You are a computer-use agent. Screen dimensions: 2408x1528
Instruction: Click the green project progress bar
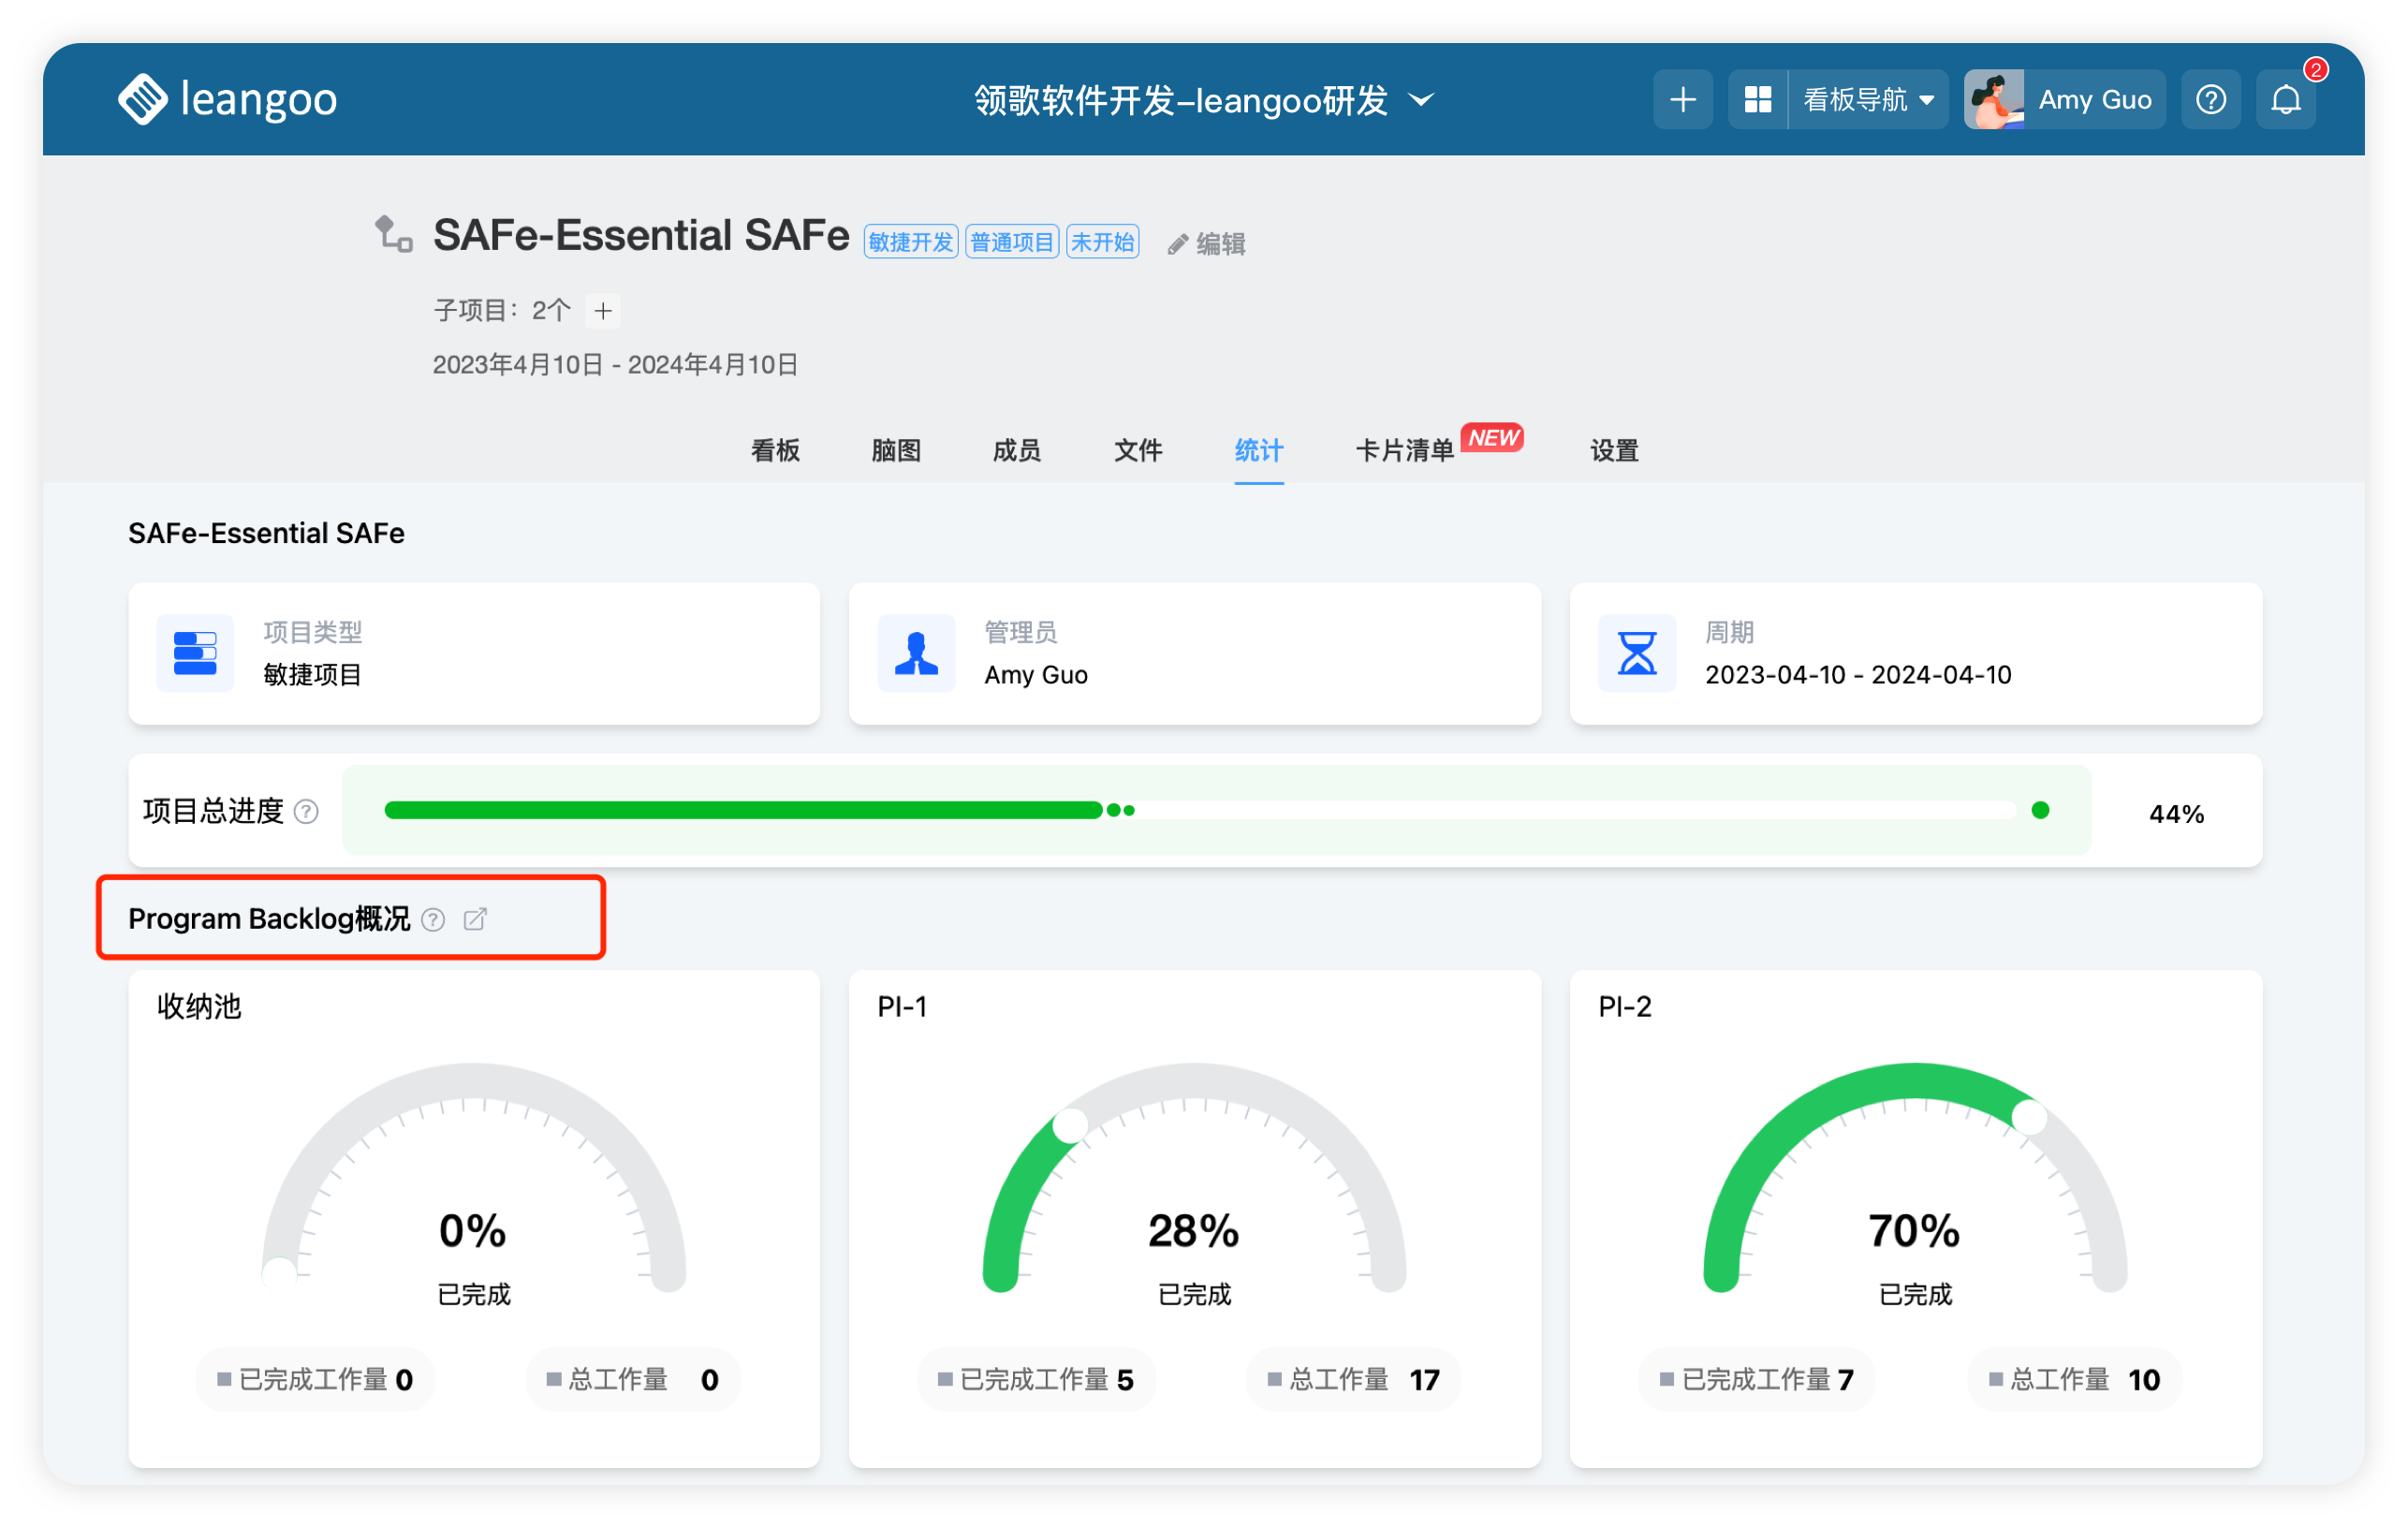coord(742,810)
